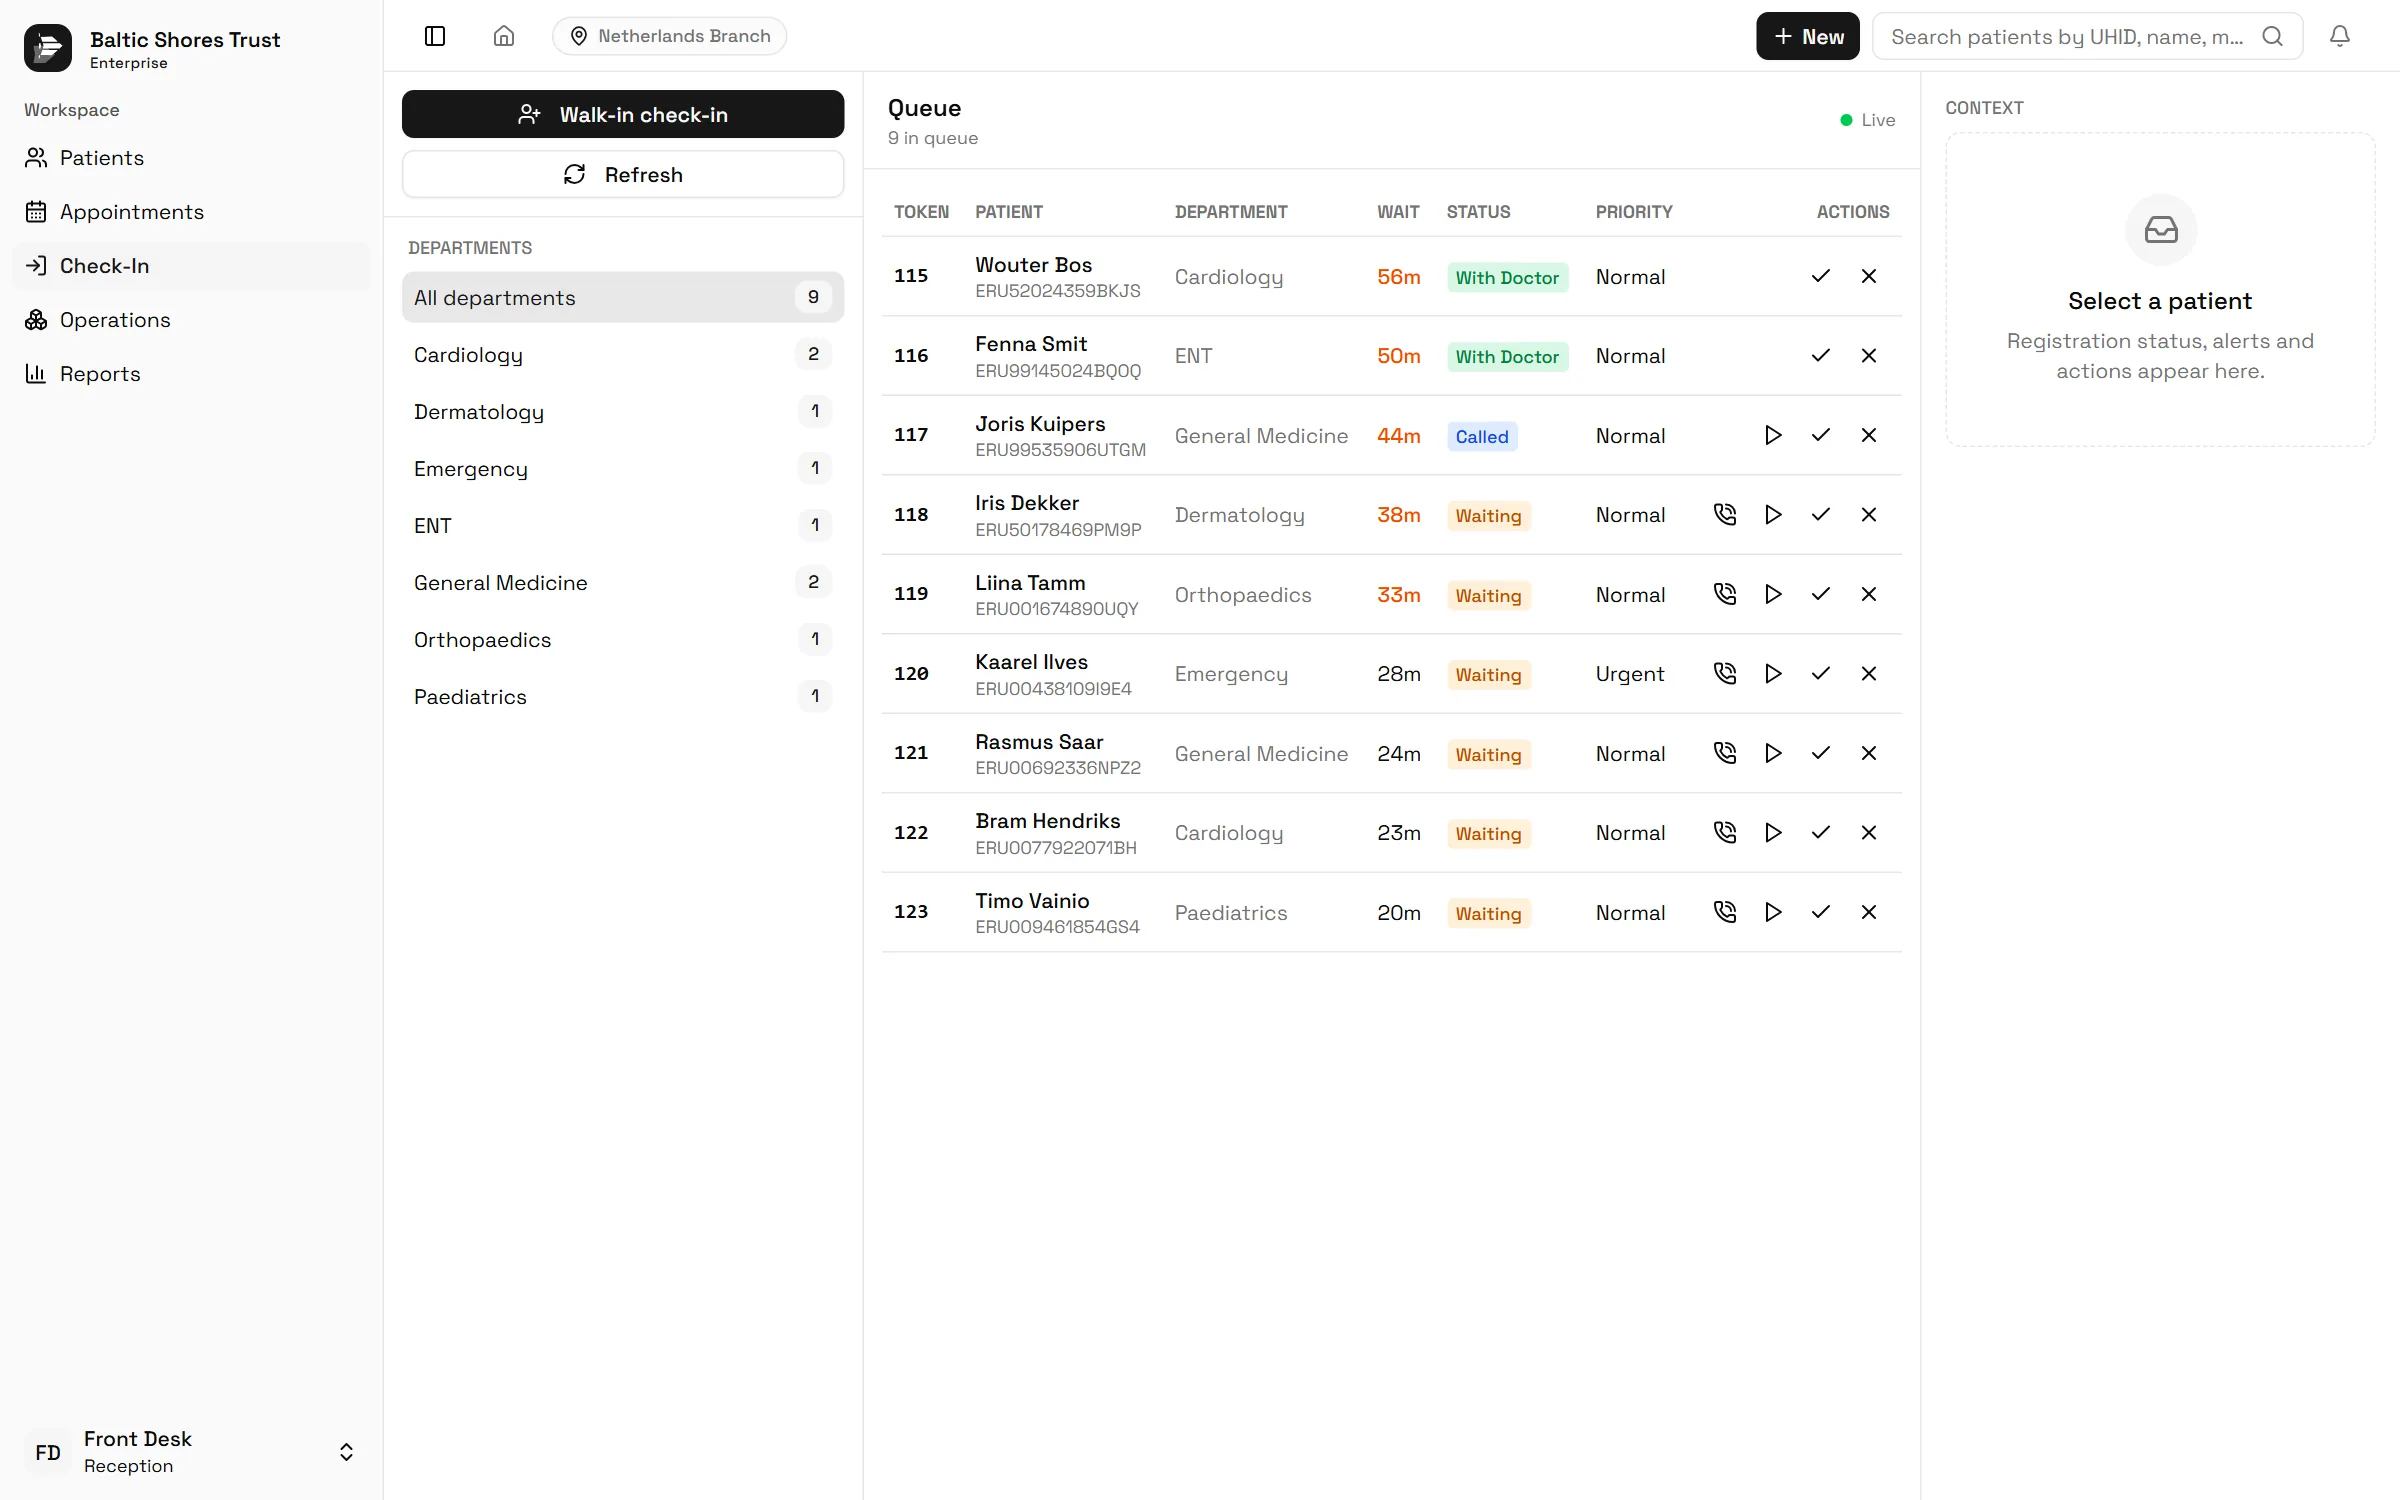Click Walk-in check-in button
The height and width of the screenshot is (1500, 2400).
623,114
